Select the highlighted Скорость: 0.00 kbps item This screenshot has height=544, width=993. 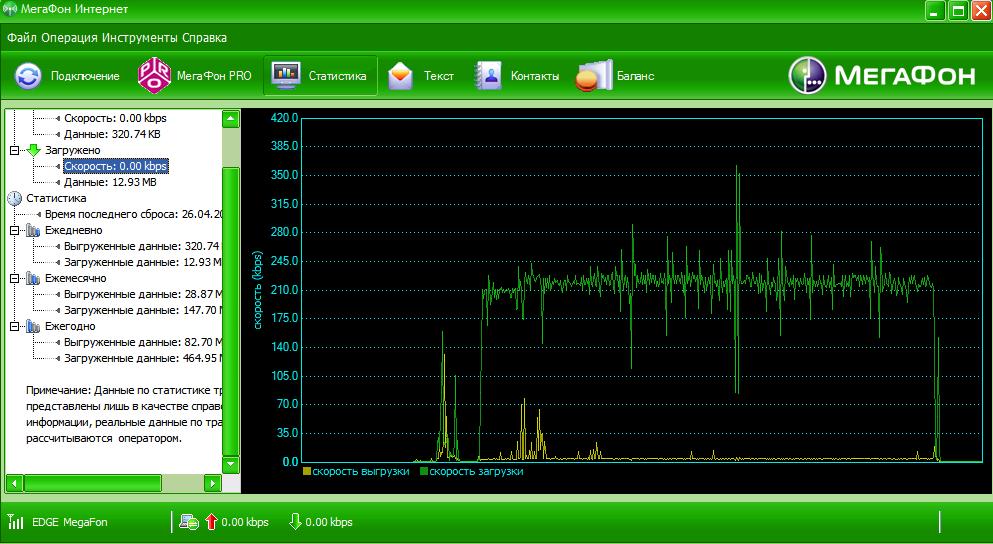(x=115, y=166)
